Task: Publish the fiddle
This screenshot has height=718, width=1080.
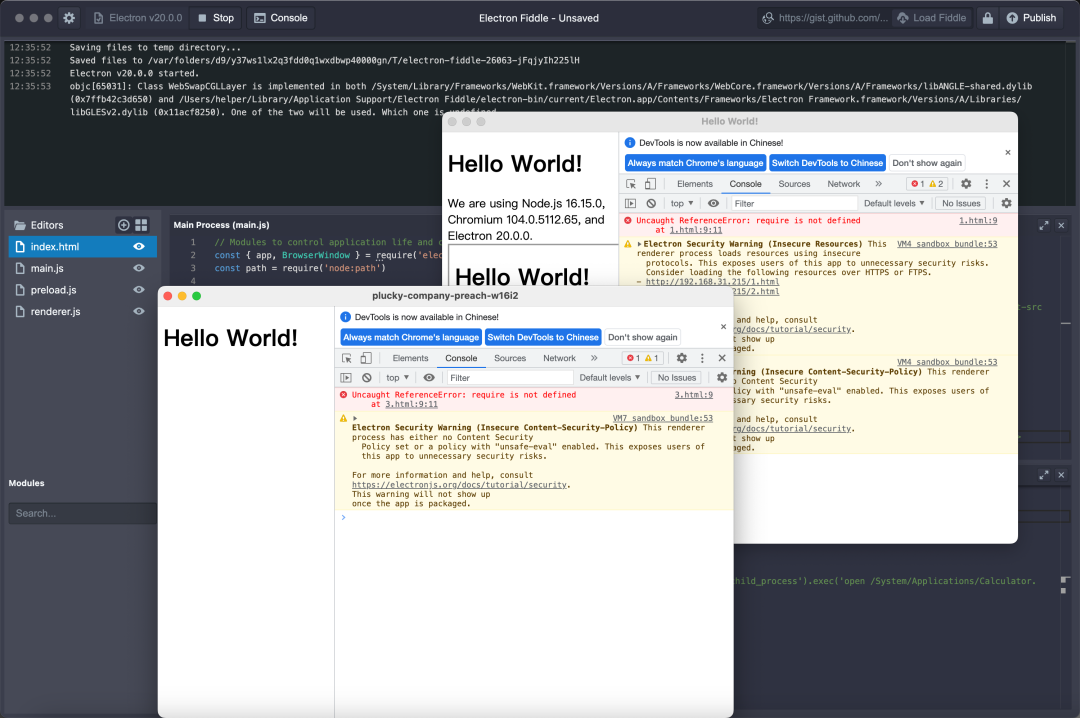Action: 1031,18
